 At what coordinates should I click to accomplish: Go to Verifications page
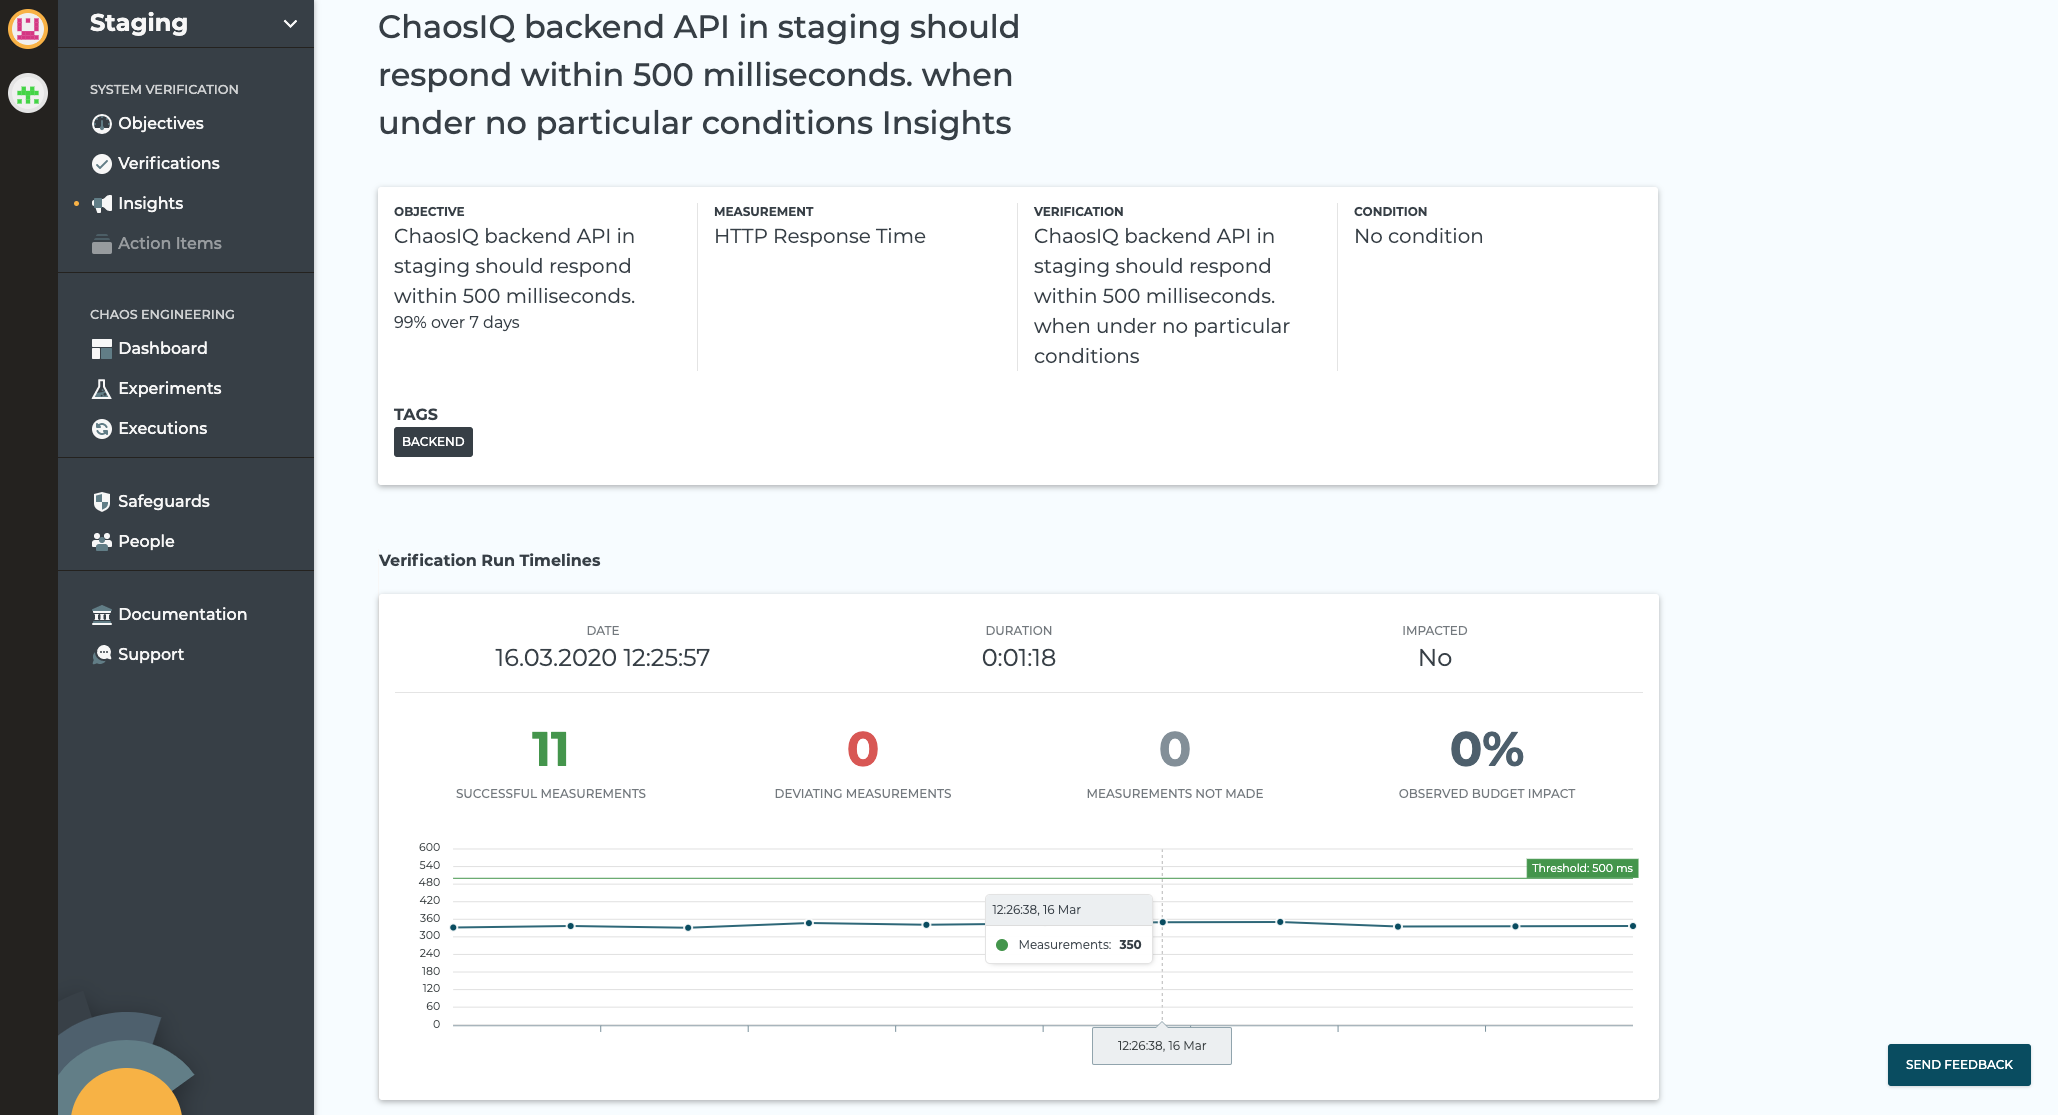pos(169,163)
